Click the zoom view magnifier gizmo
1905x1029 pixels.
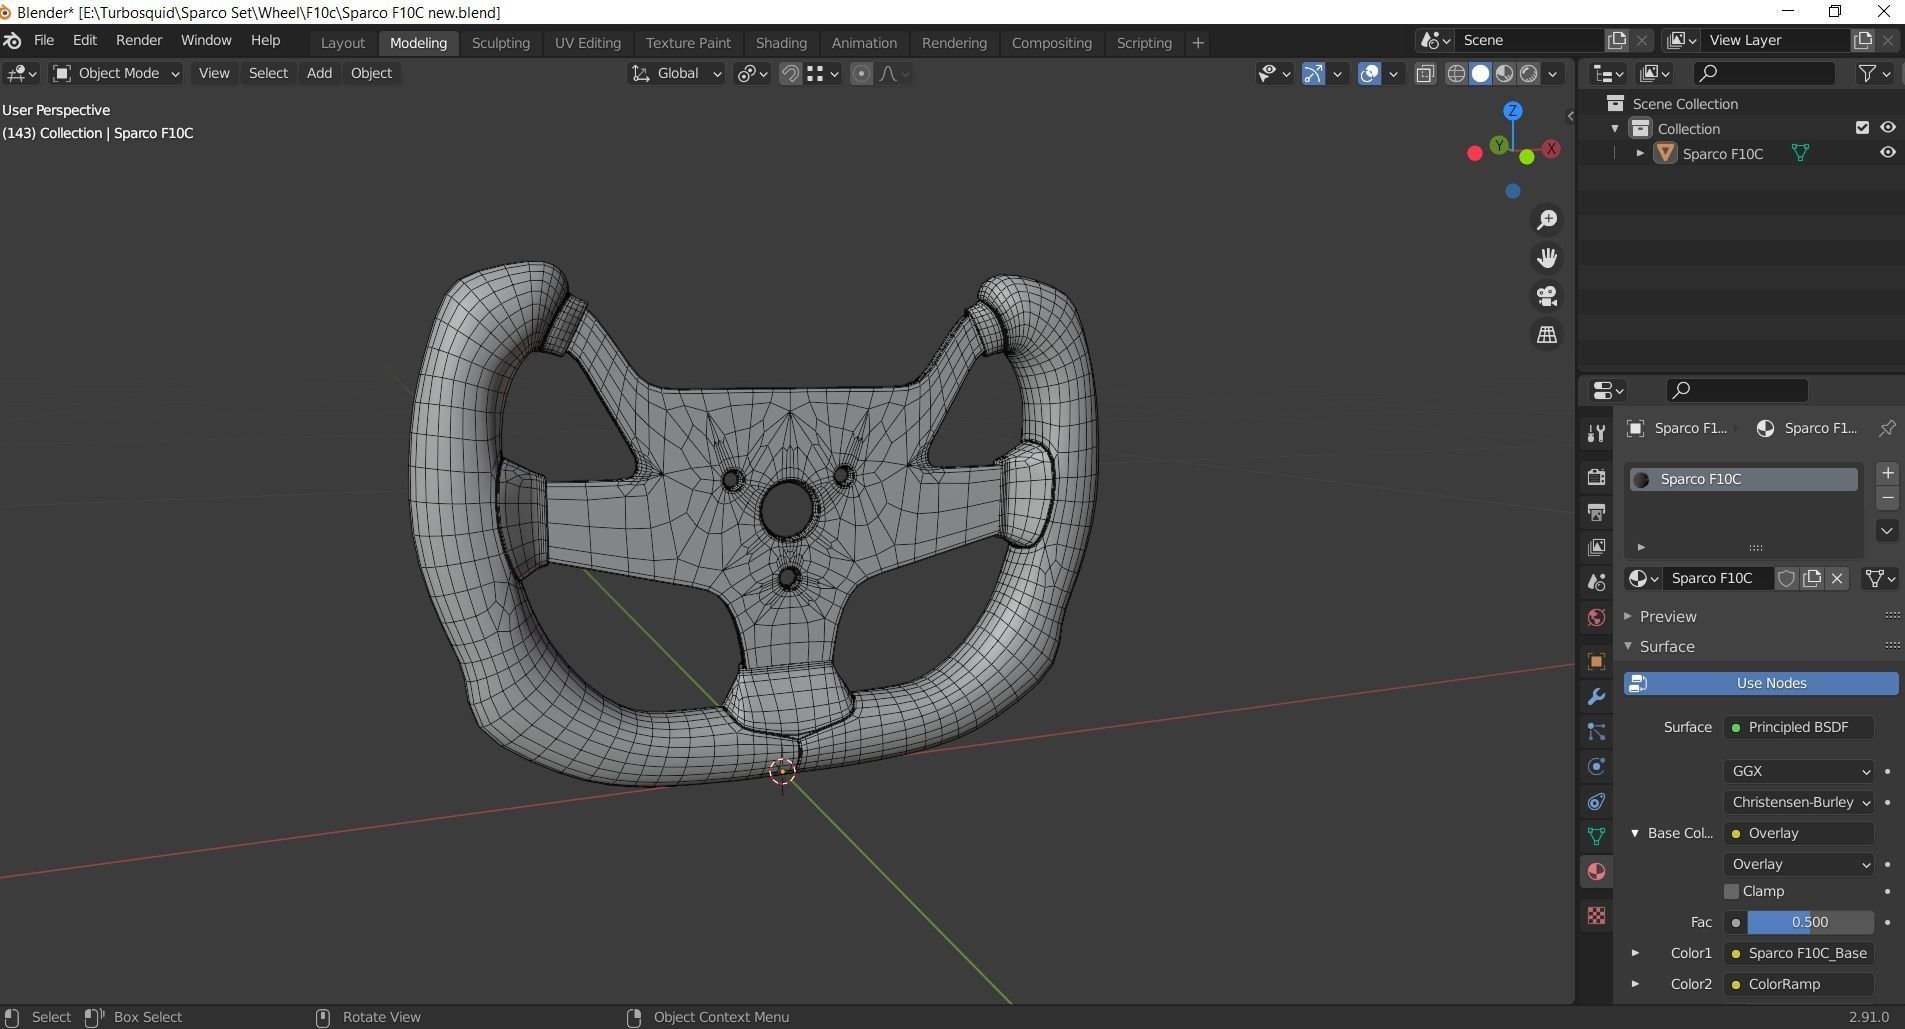coord(1547,220)
